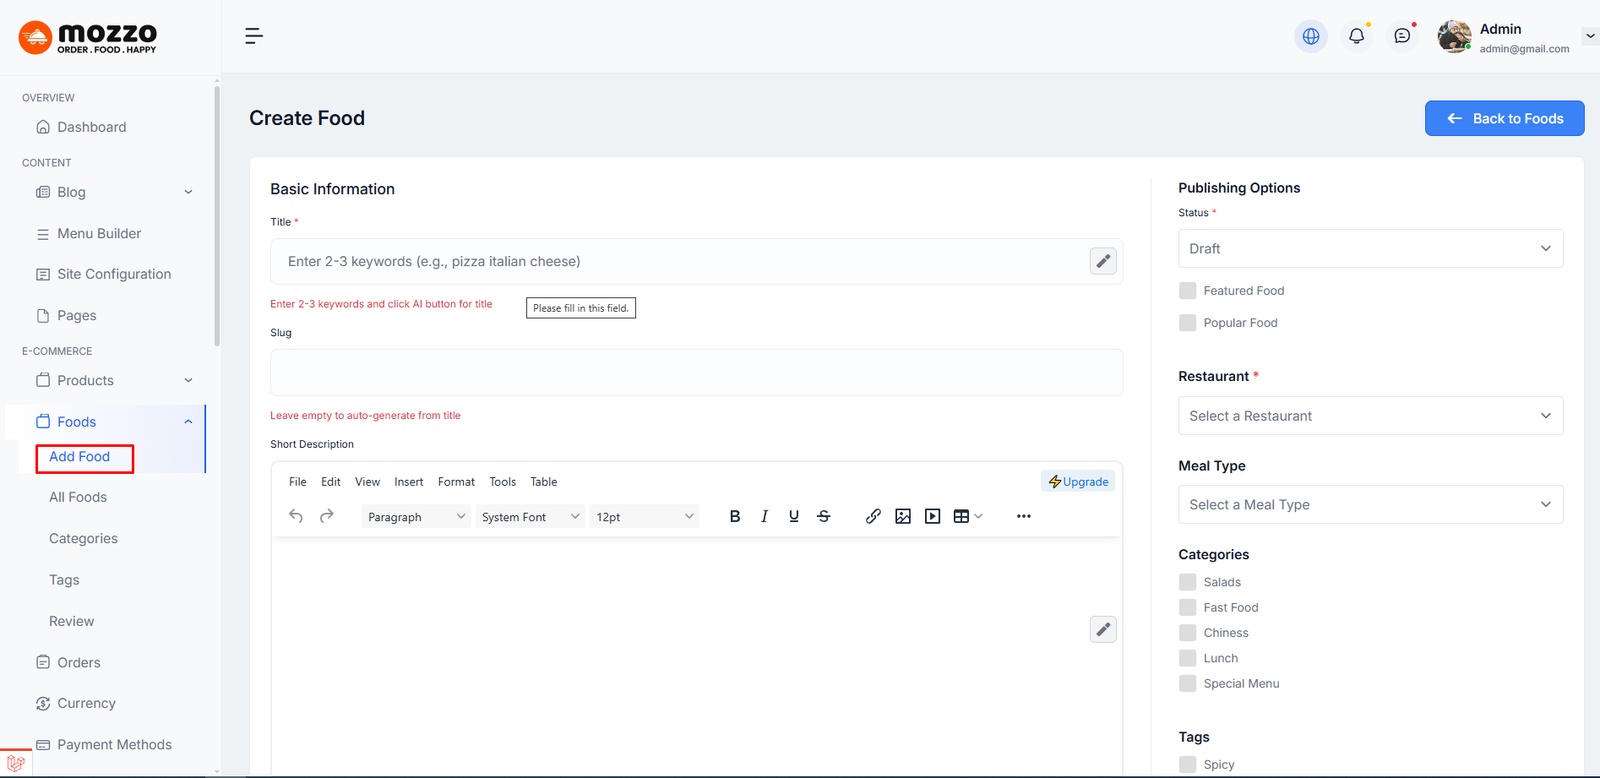1600x778 pixels.
Task: Collapse sidebar with hamburger icon
Action: pyautogui.click(x=254, y=36)
